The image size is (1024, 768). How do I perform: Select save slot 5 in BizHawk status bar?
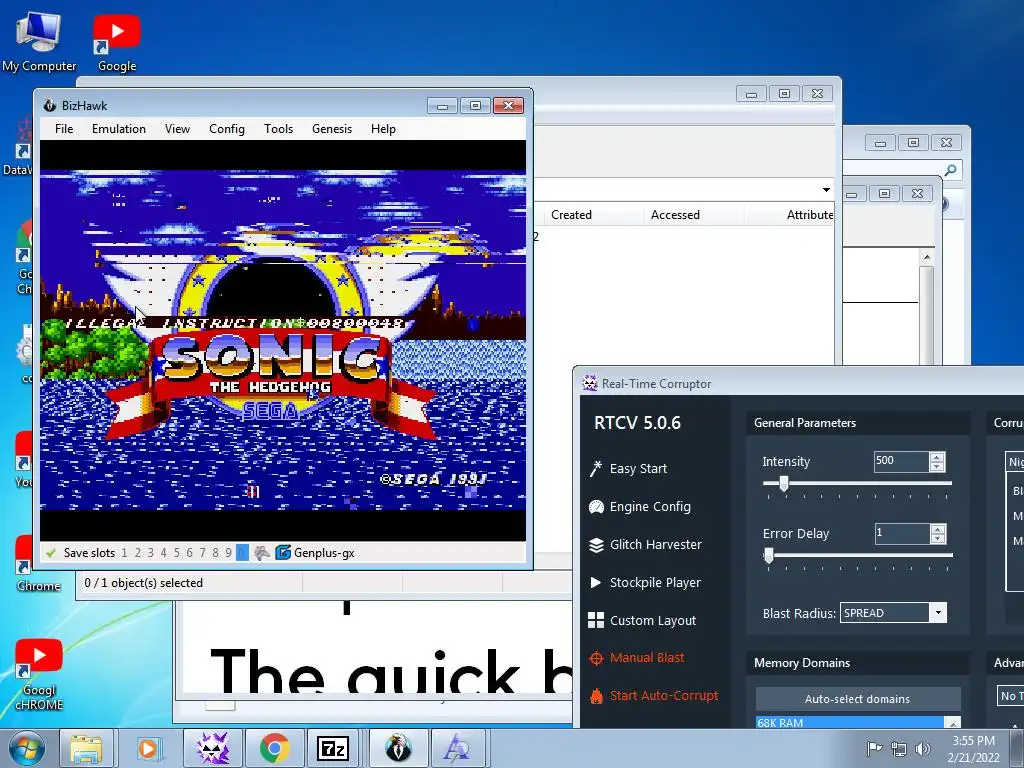point(176,552)
